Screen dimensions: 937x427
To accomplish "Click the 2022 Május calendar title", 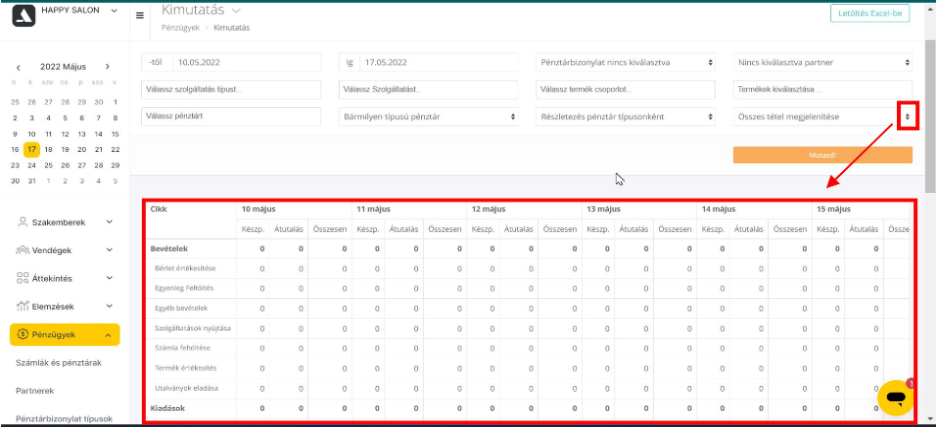I will click(x=63, y=67).
